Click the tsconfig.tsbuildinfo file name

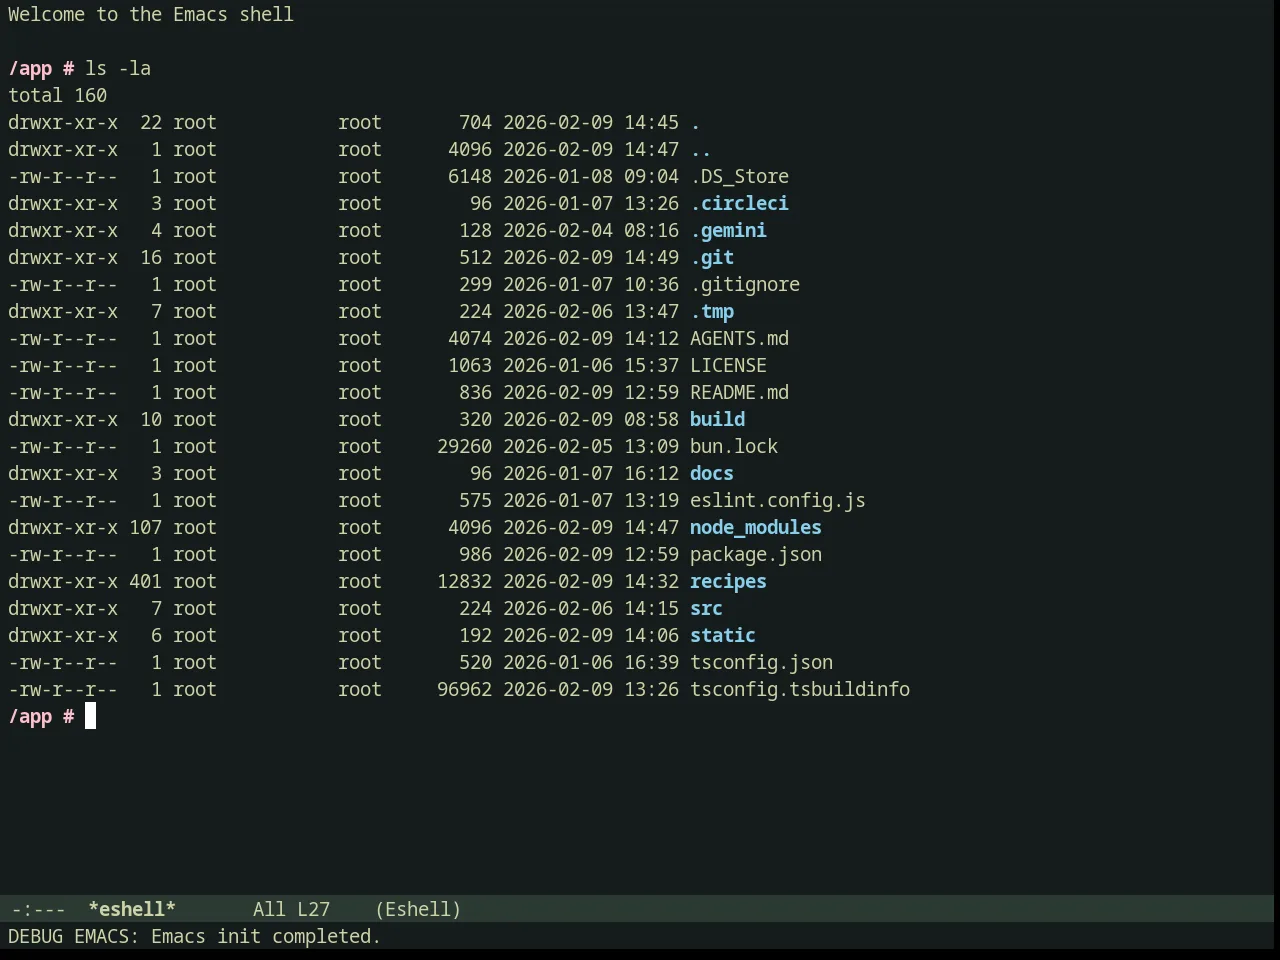pyautogui.click(x=800, y=689)
